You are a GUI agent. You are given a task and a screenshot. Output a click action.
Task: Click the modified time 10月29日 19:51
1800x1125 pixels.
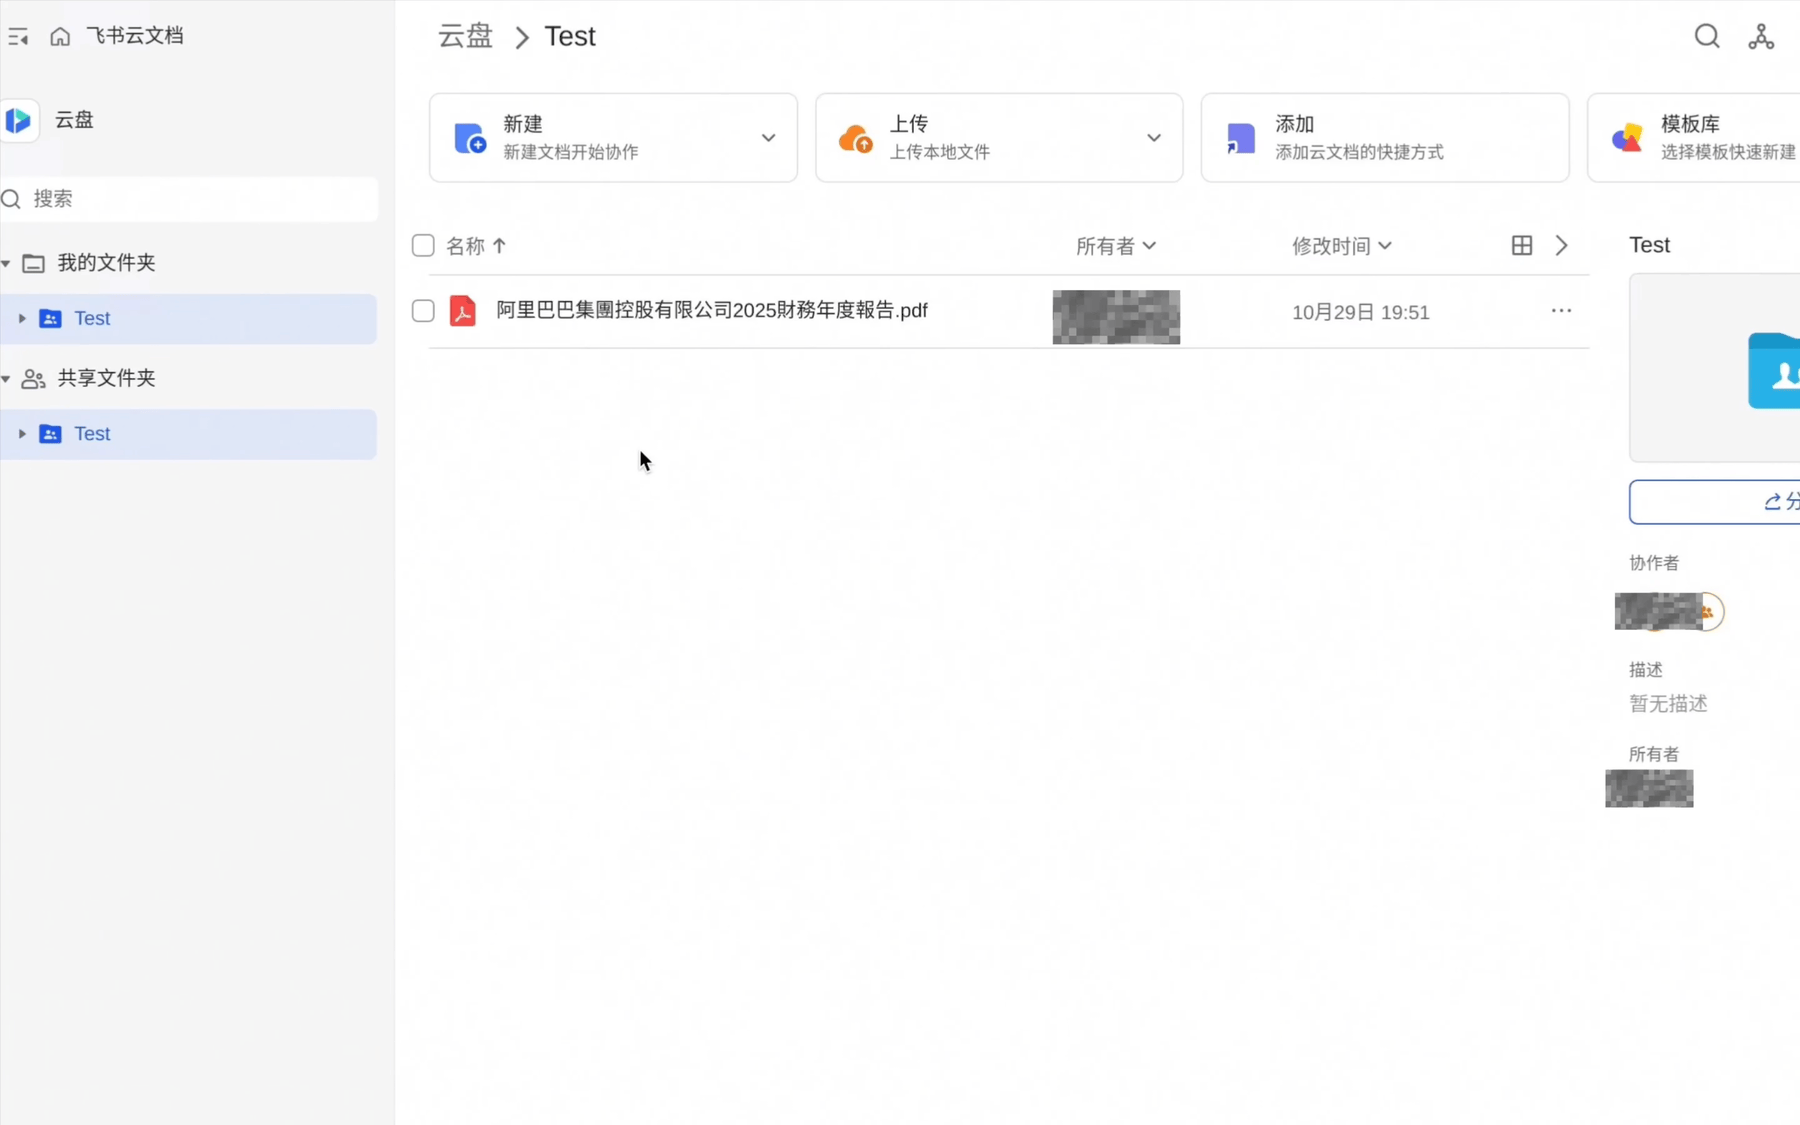[x=1360, y=313]
